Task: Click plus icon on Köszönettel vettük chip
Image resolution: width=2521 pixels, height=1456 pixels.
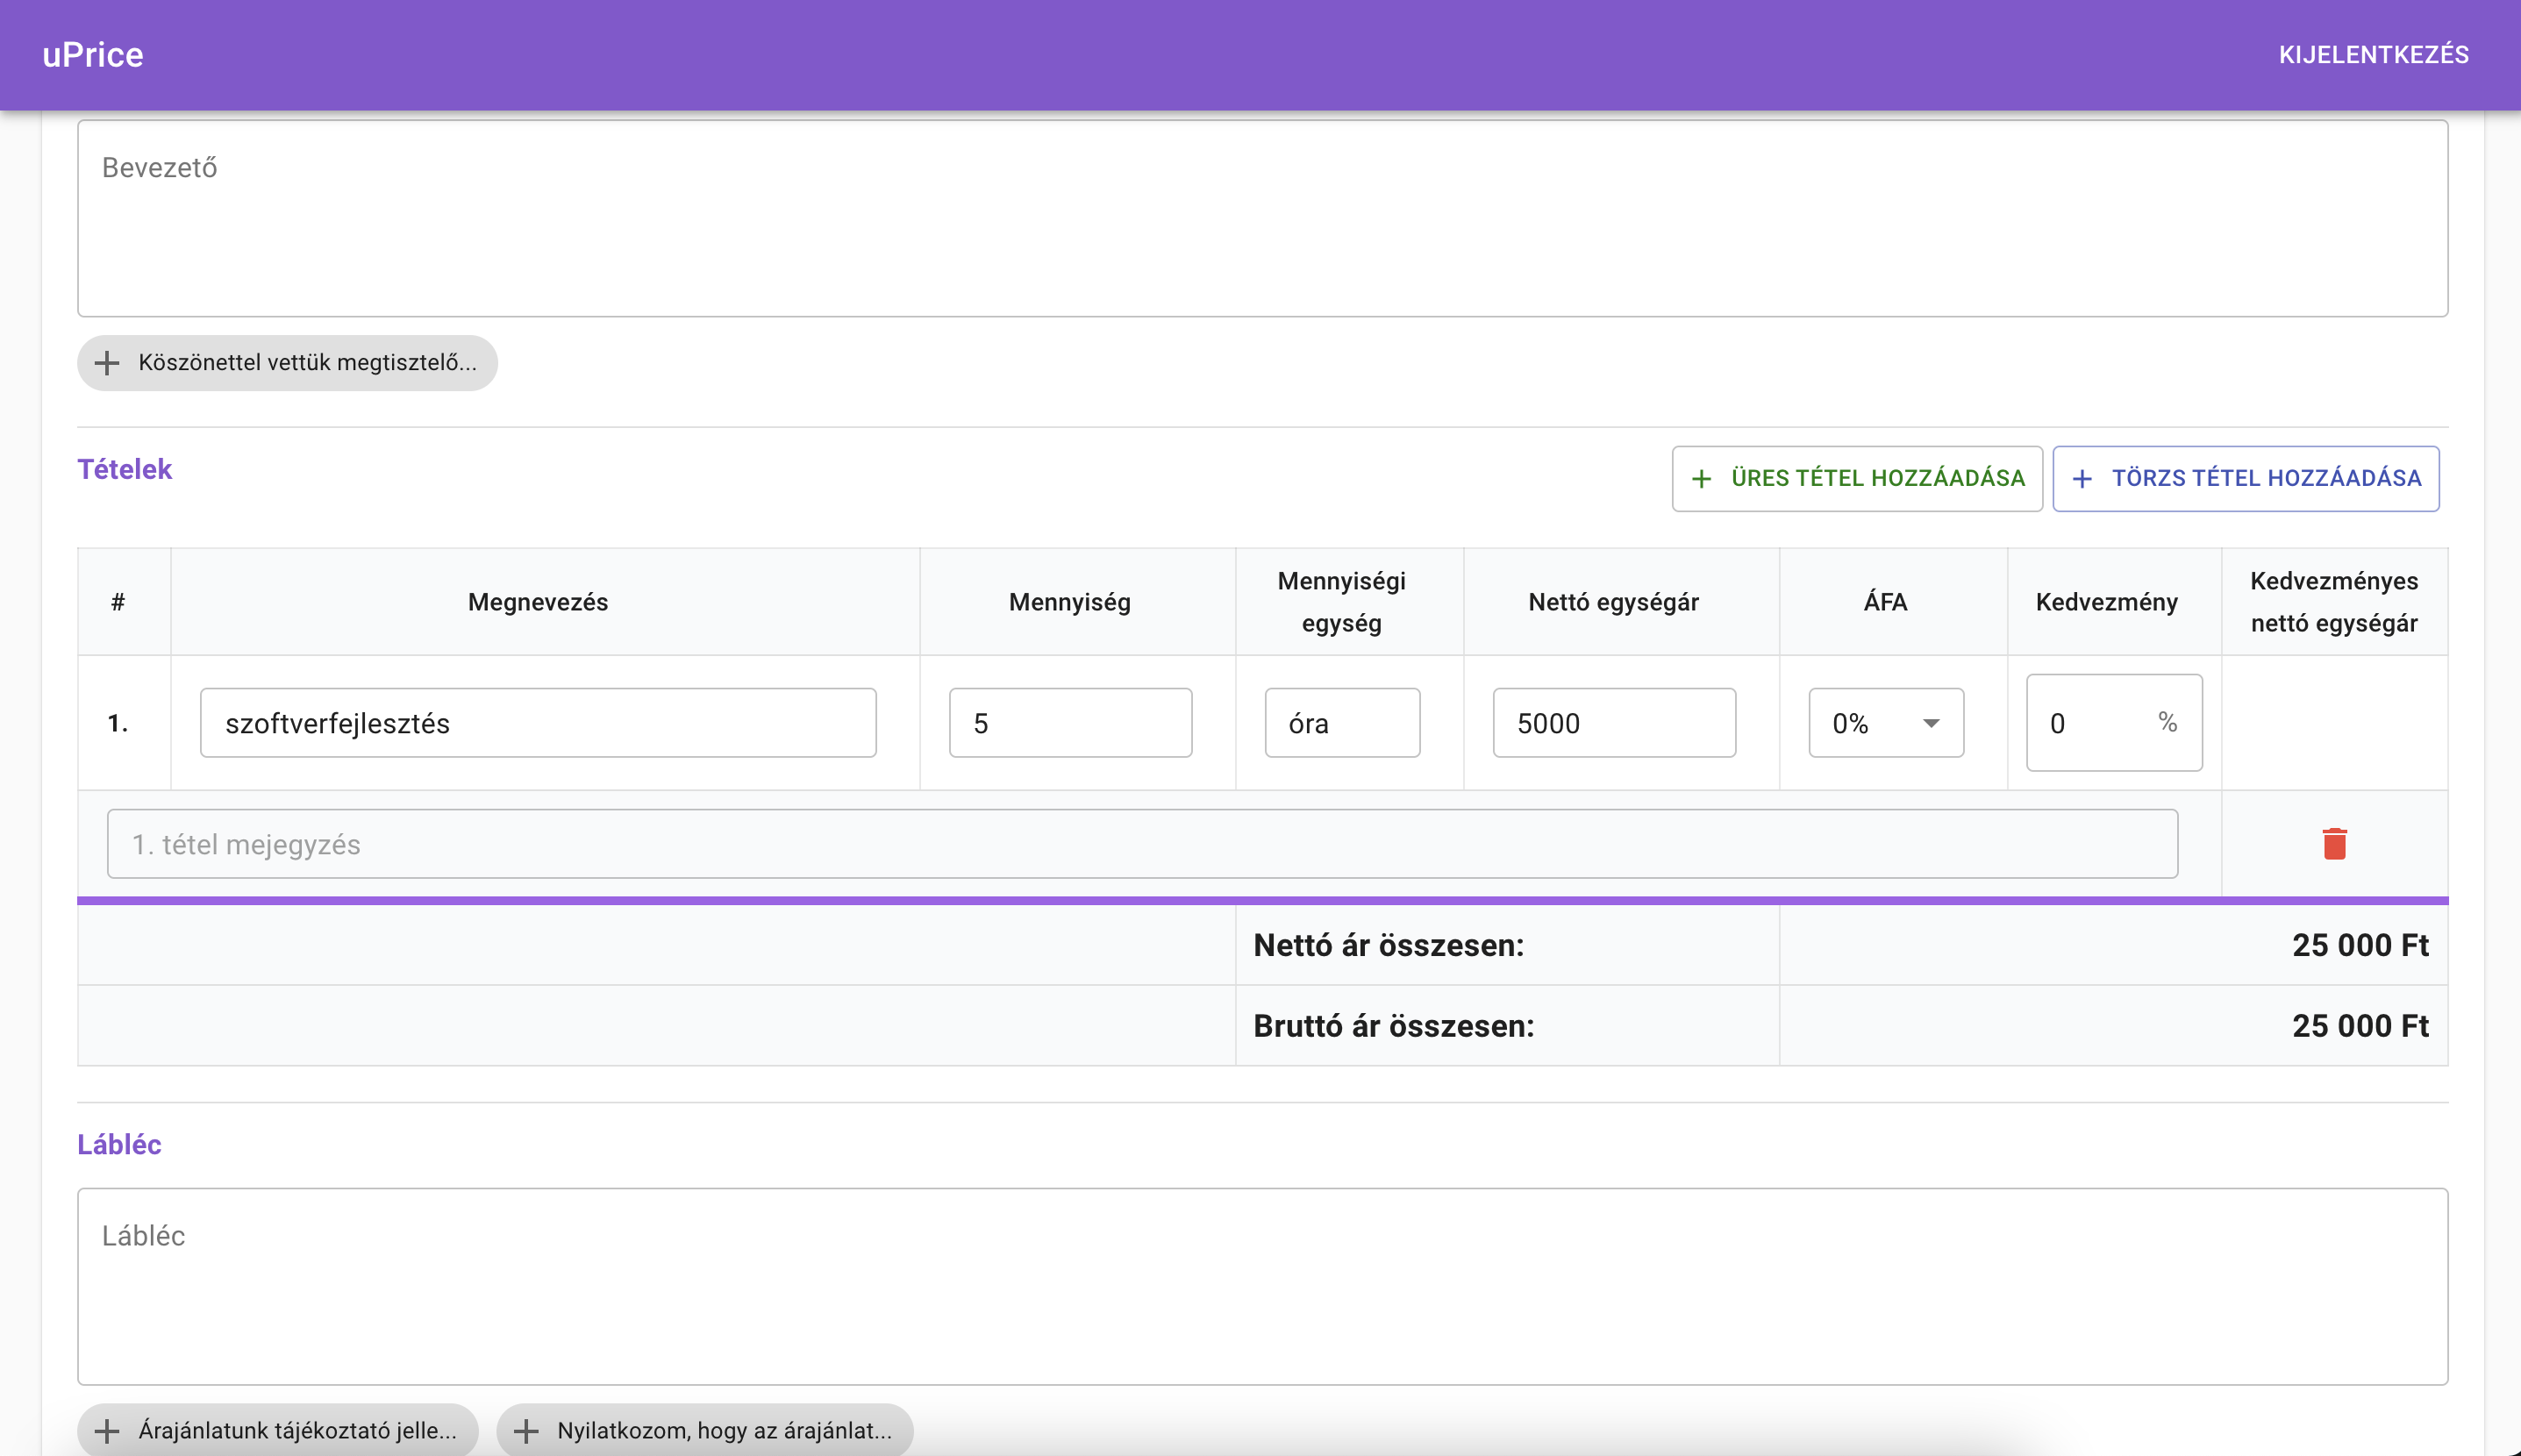Action: pos(107,363)
